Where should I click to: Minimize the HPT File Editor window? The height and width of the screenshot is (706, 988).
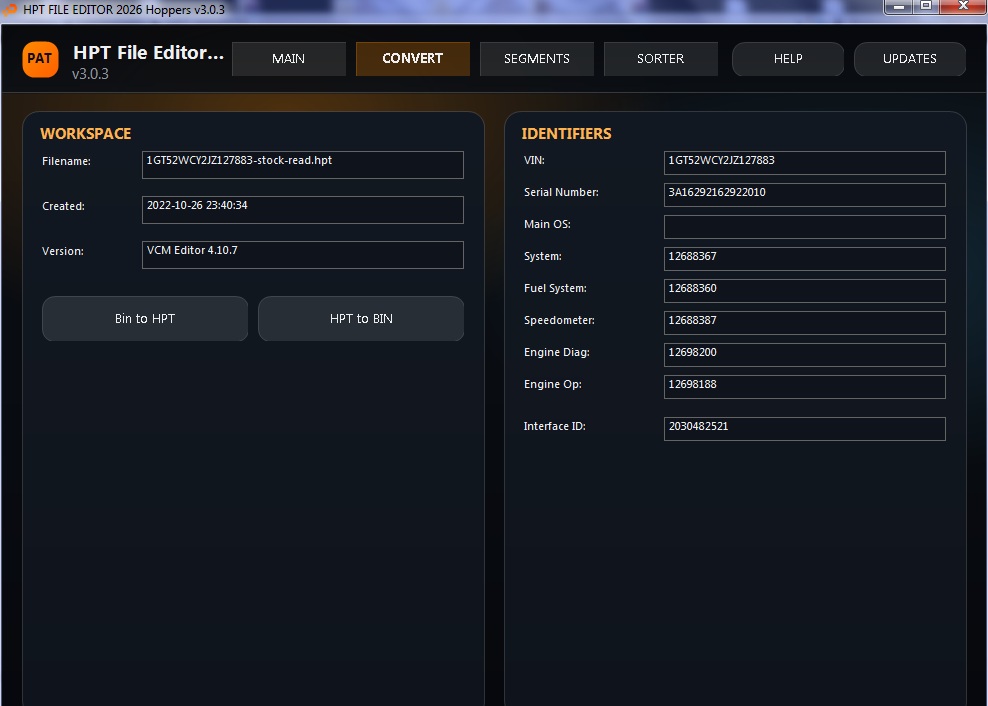click(x=899, y=6)
